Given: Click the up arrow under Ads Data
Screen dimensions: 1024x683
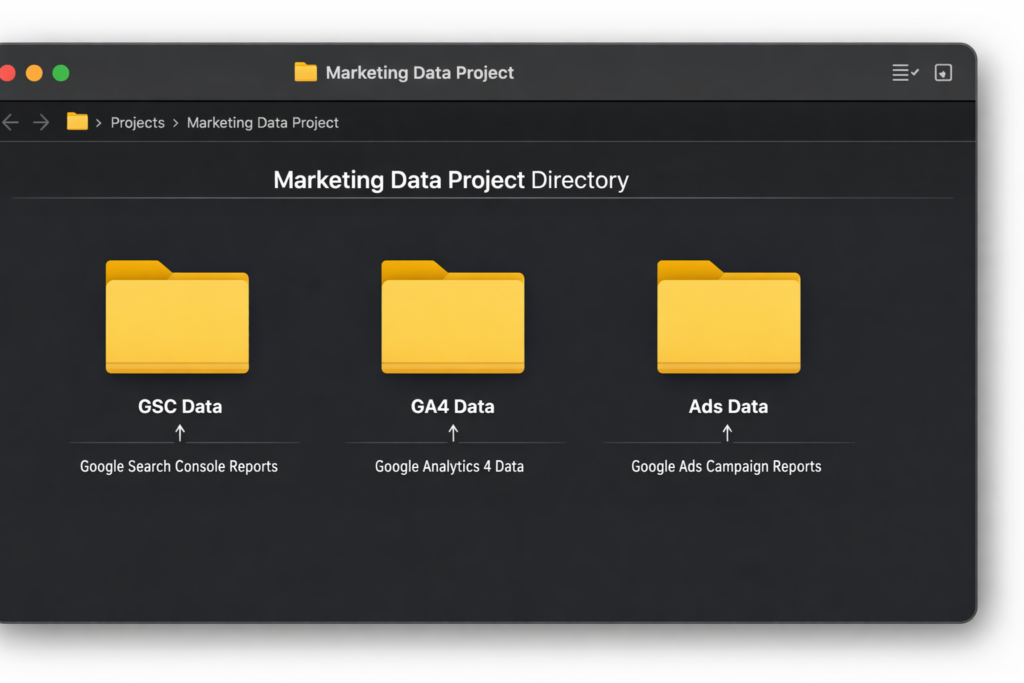Looking at the screenshot, I should (728, 433).
